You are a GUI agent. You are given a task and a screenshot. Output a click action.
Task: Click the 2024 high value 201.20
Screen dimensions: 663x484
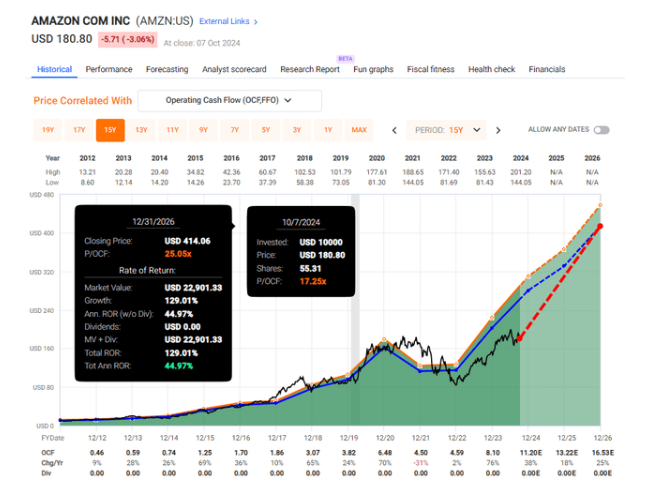pos(521,172)
